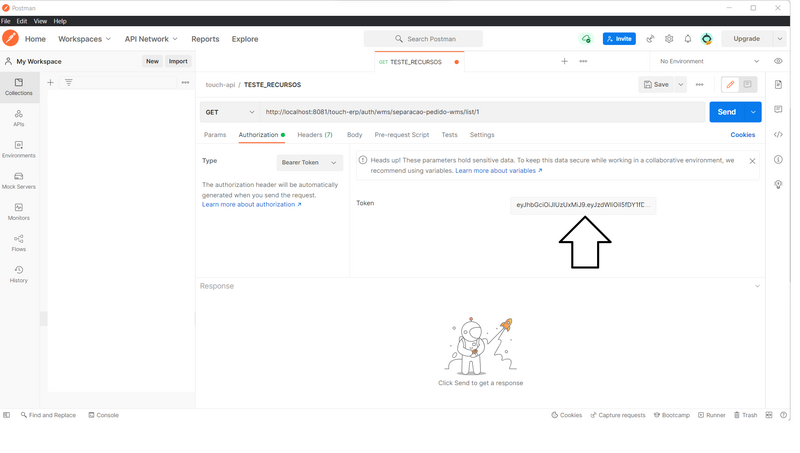Open Learn more about authorization link
The width and height of the screenshot is (800, 453).
pyautogui.click(x=252, y=205)
